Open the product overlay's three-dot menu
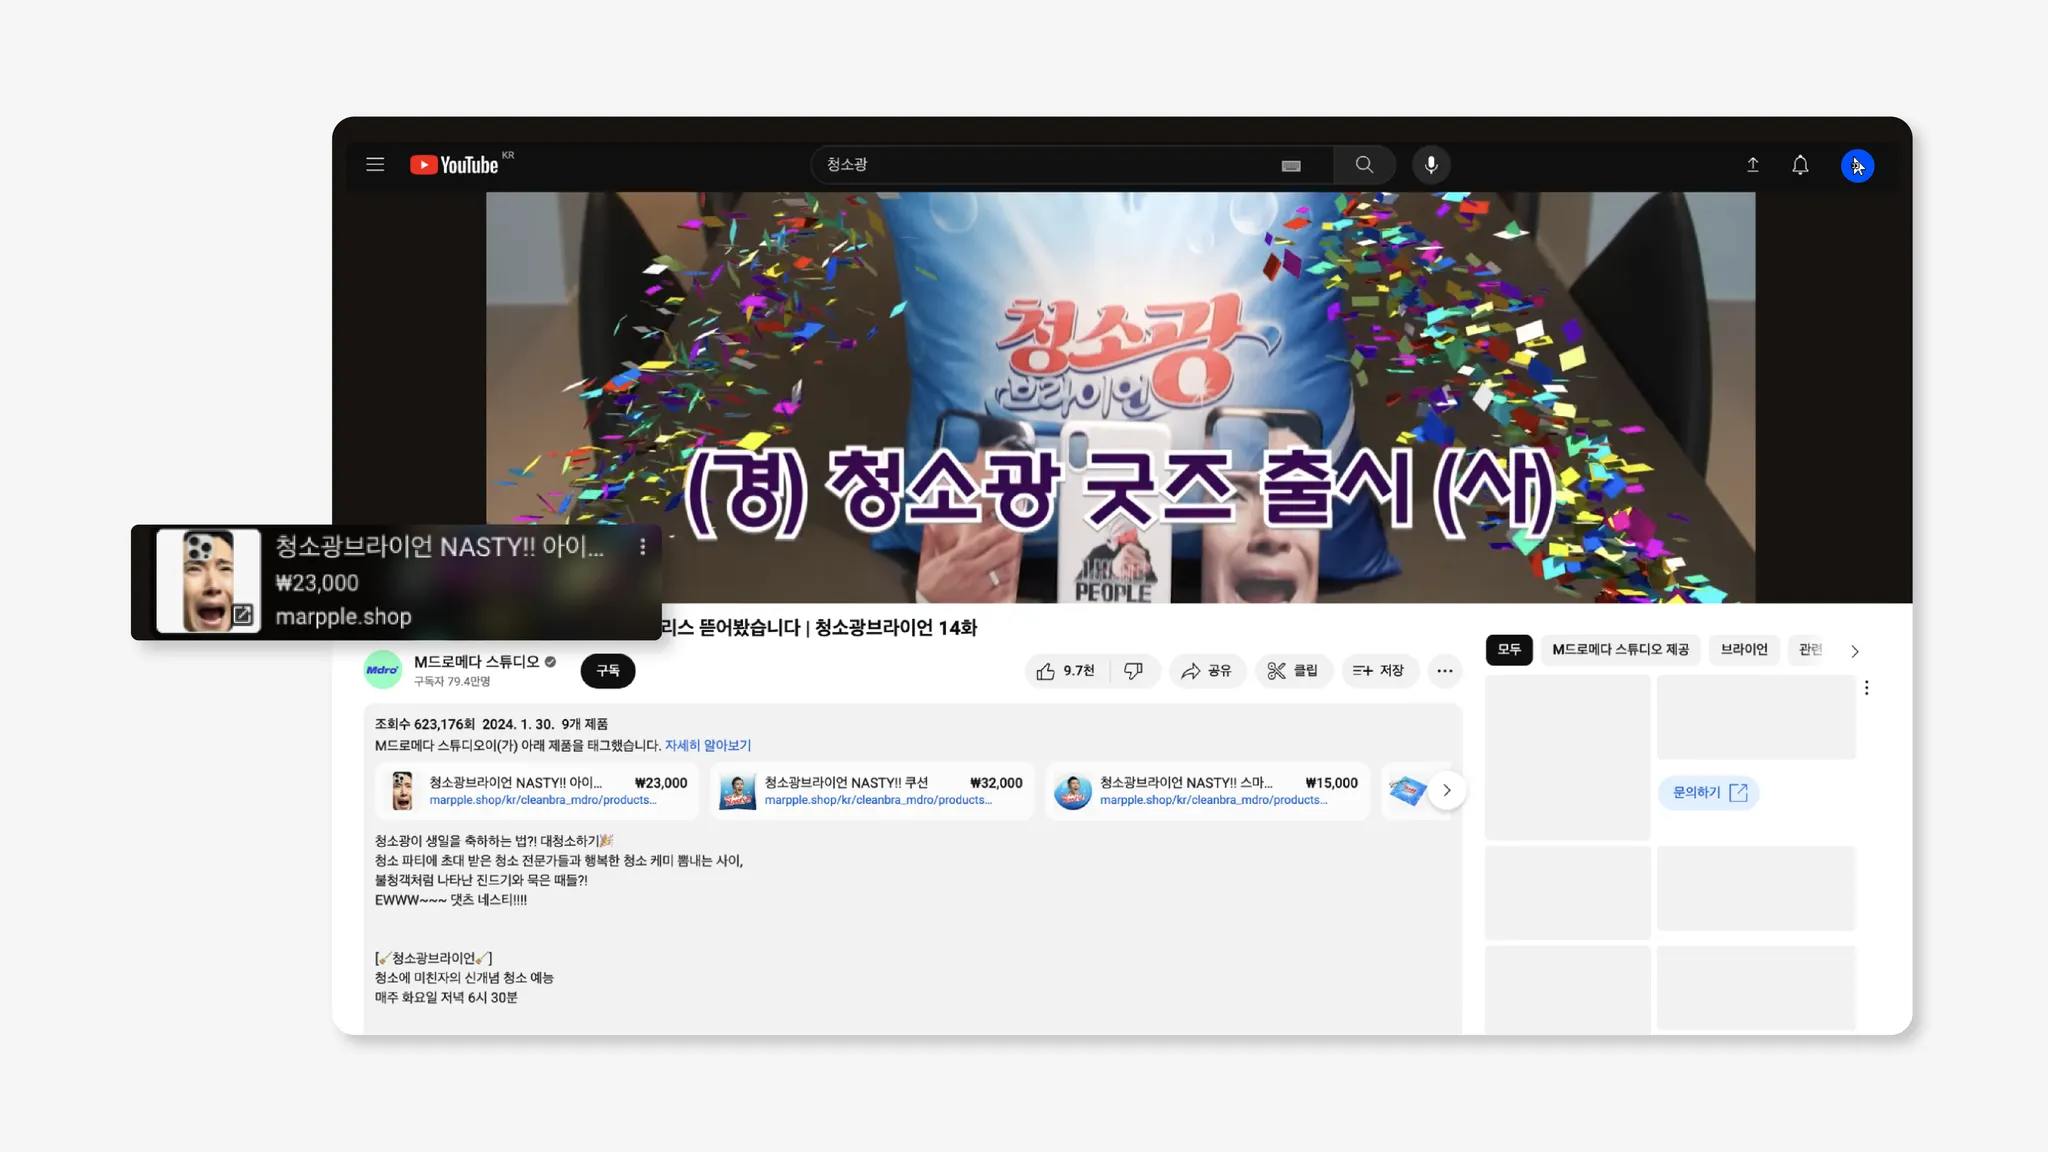2048x1152 pixels. coord(643,547)
